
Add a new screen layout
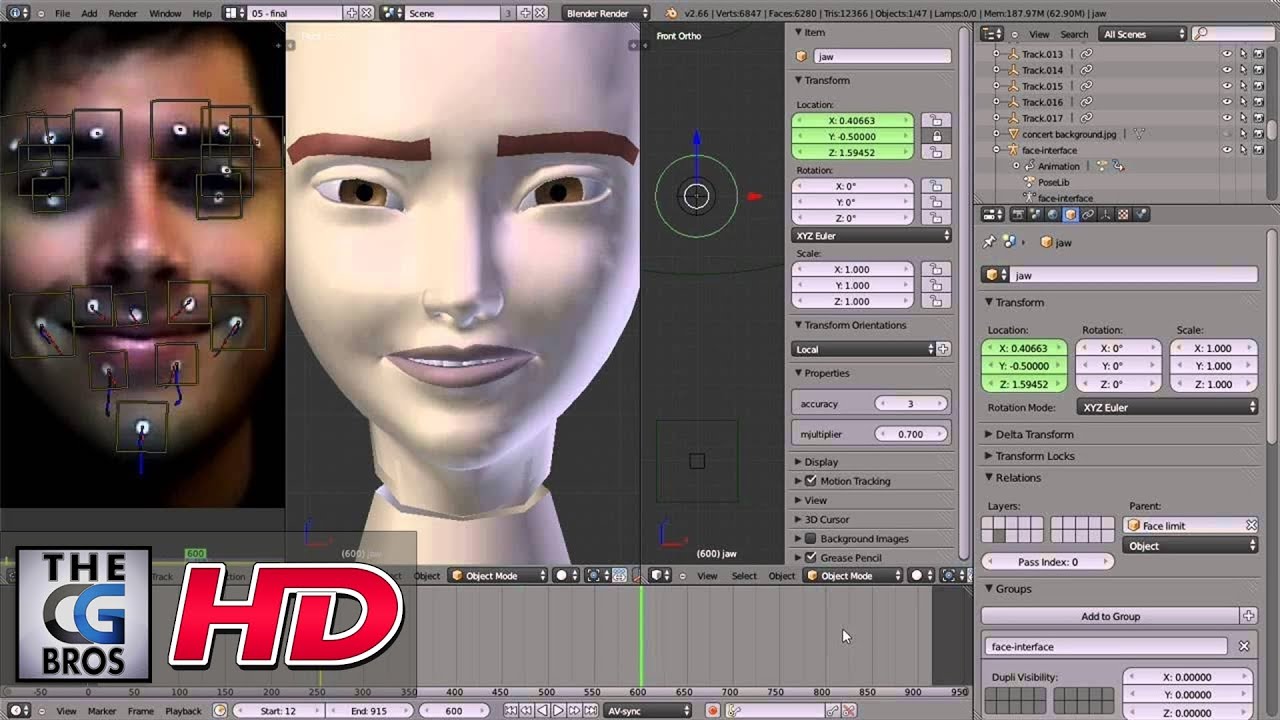[351, 13]
